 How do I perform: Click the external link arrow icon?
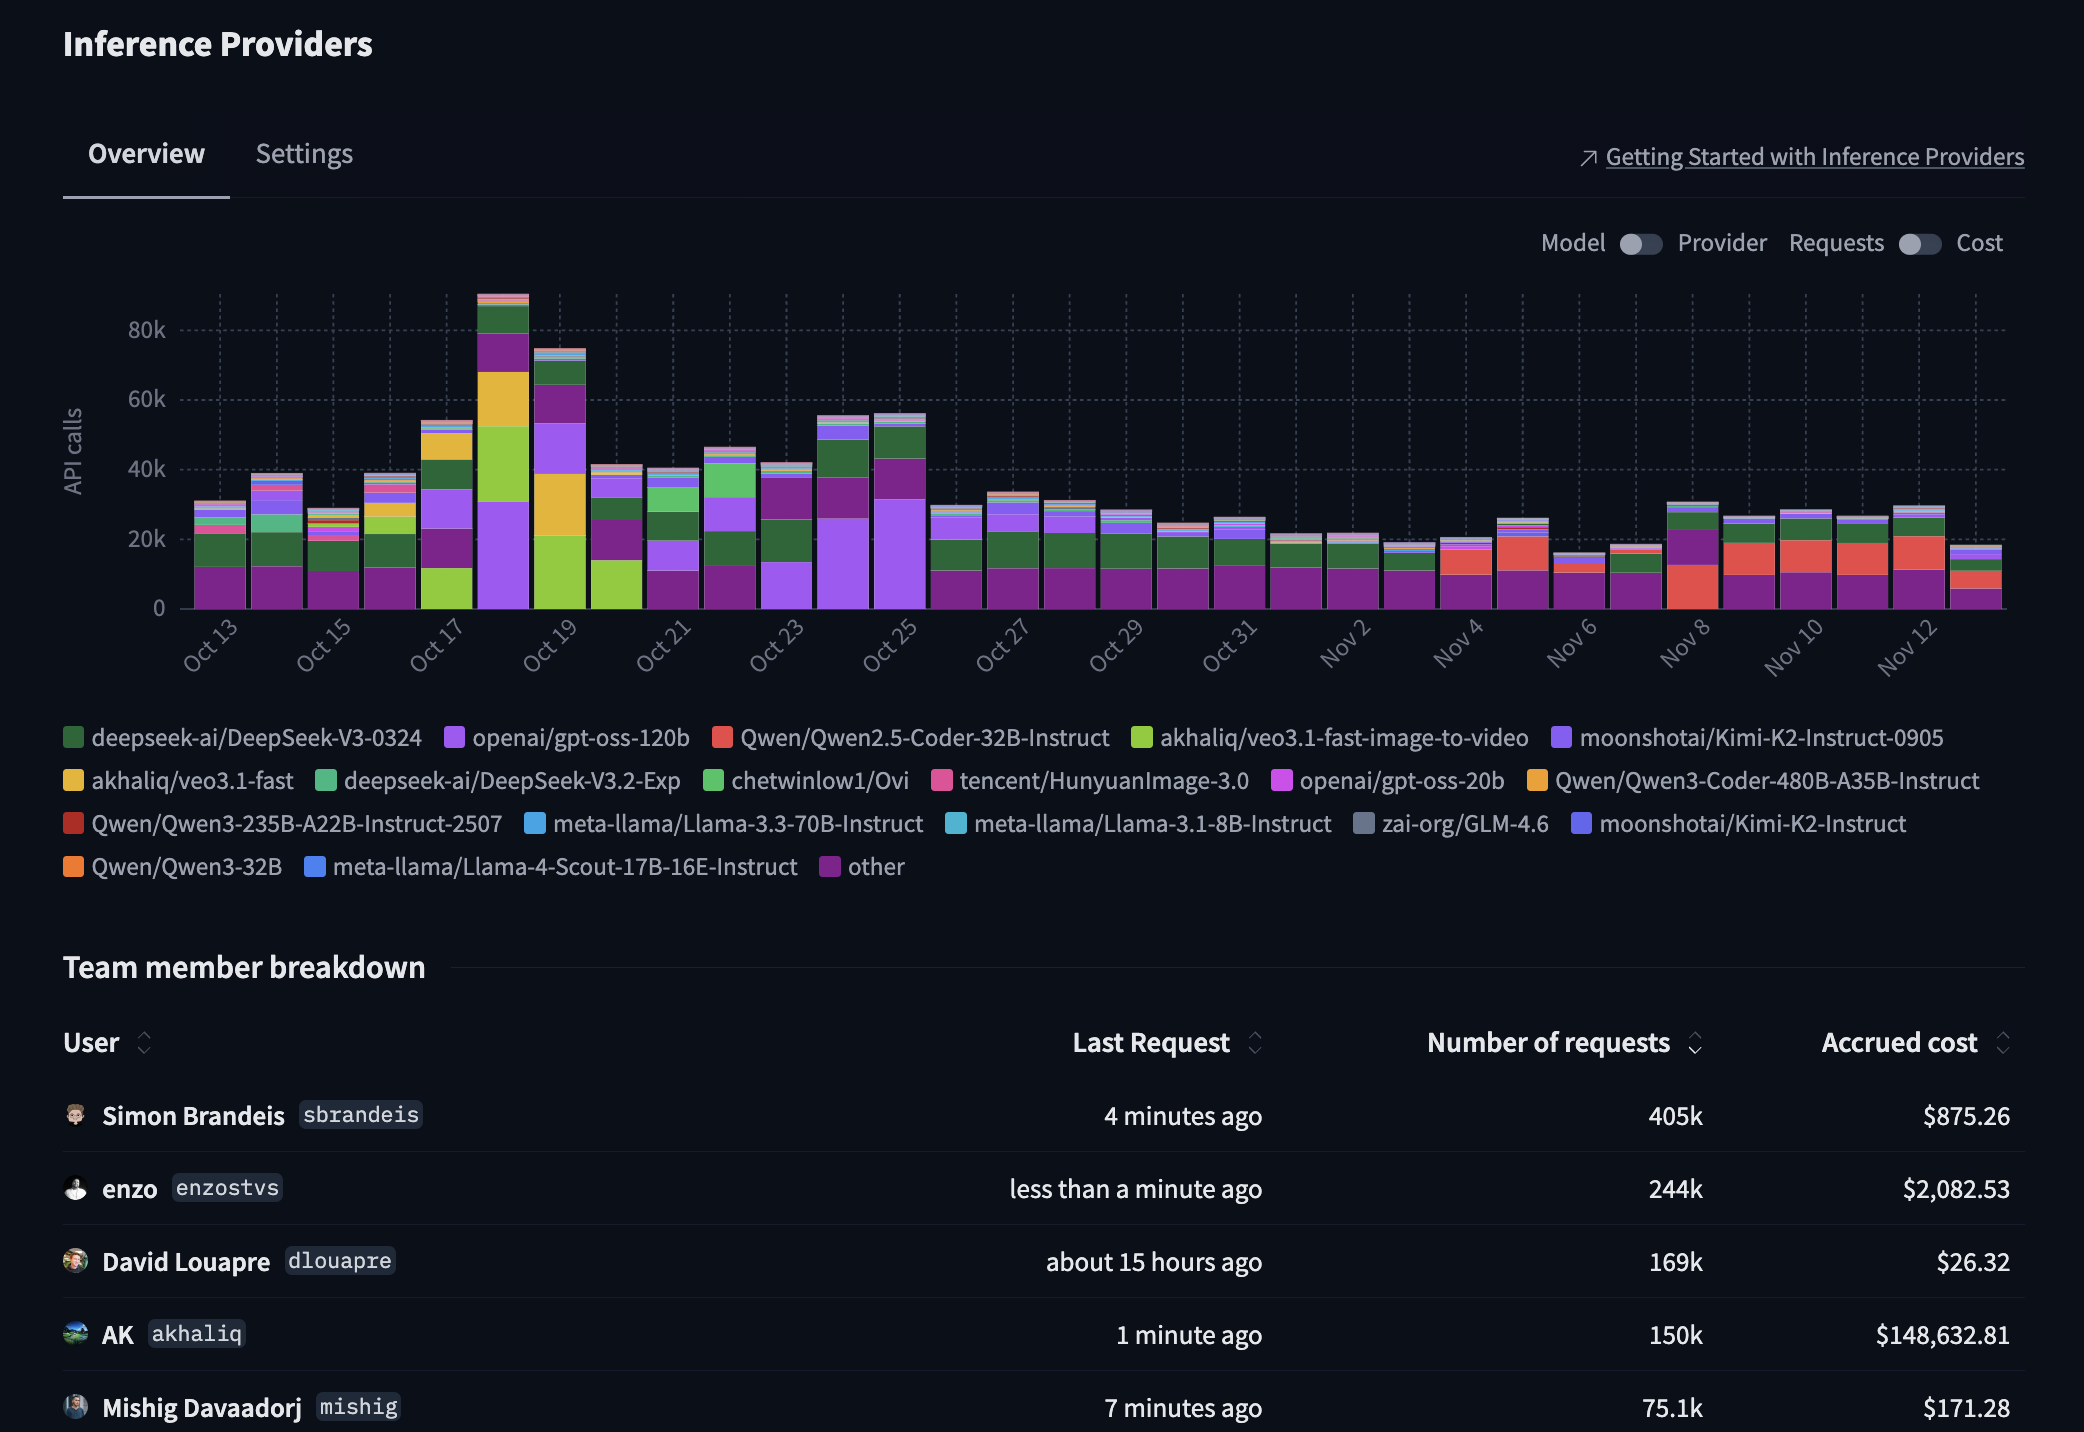click(1588, 158)
